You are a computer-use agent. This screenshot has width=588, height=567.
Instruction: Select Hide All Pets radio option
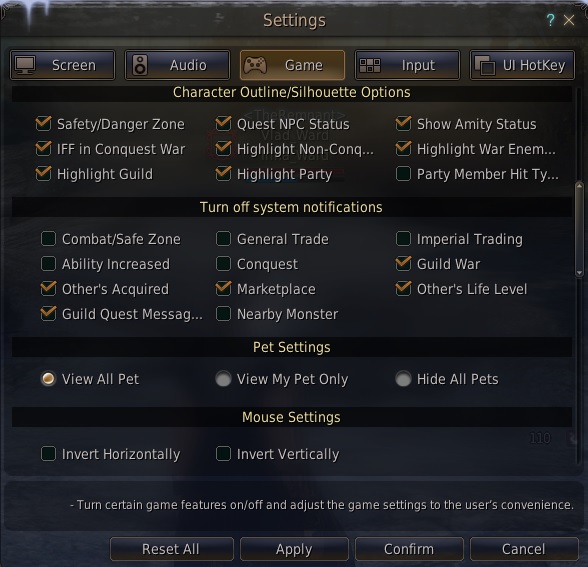[x=404, y=379]
